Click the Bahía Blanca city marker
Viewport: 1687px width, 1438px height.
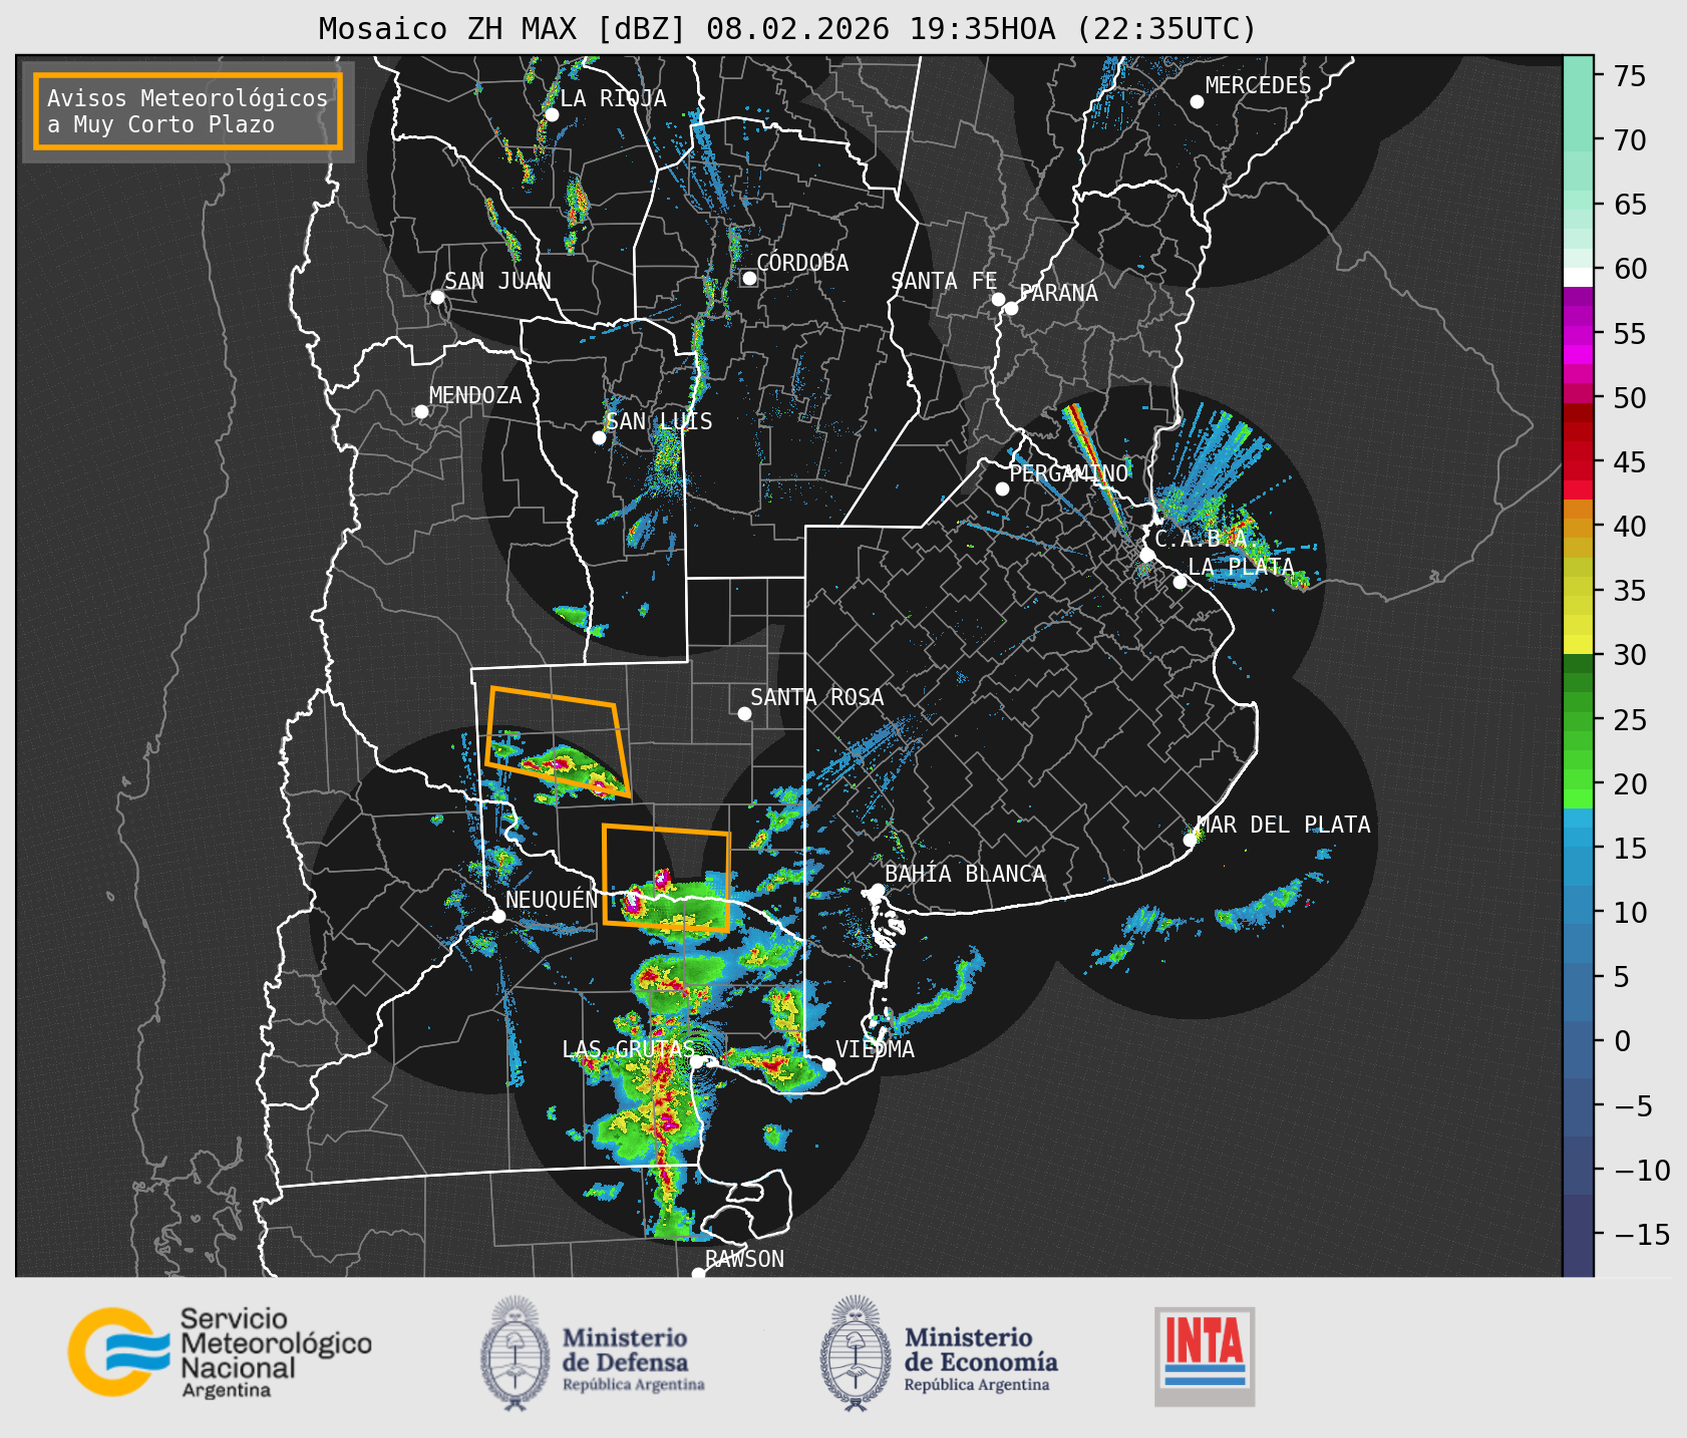point(877,890)
